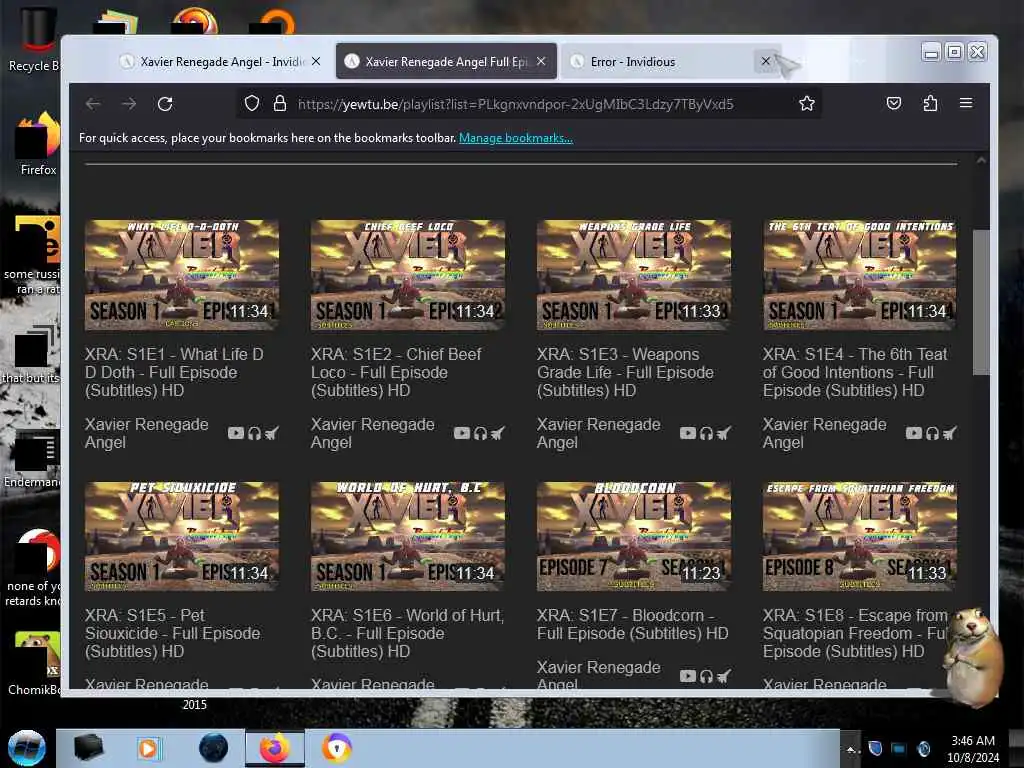Click the 'XRA: S1E2 - Chief Beef Loco' title
The height and width of the screenshot is (768, 1024).
click(396, 372)
